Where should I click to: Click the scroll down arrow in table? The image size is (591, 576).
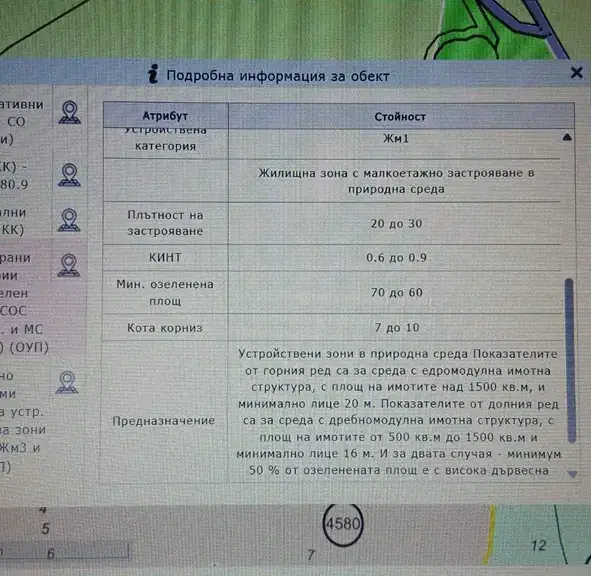point(572,474)
